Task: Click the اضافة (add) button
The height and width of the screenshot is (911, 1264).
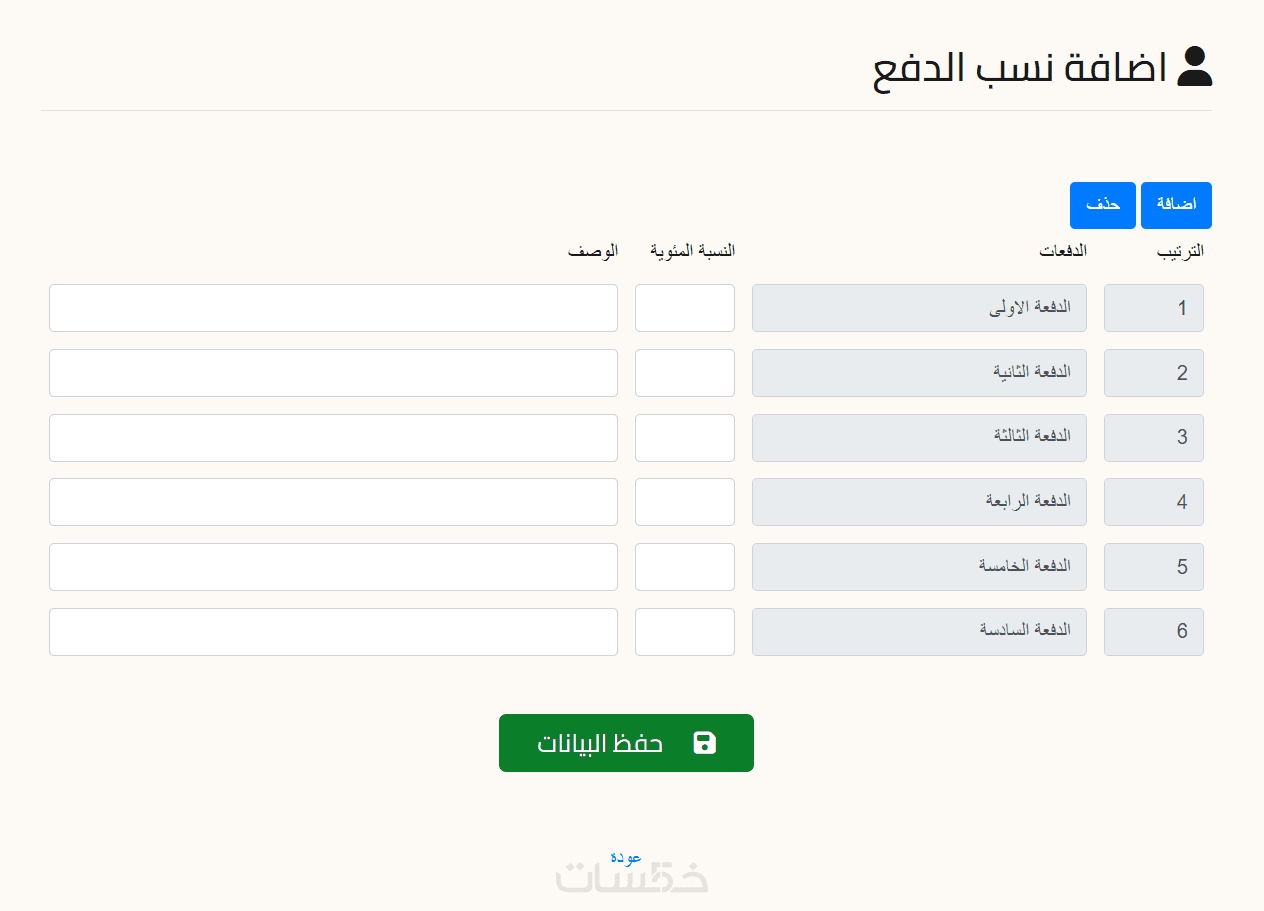Action: 1176,205
